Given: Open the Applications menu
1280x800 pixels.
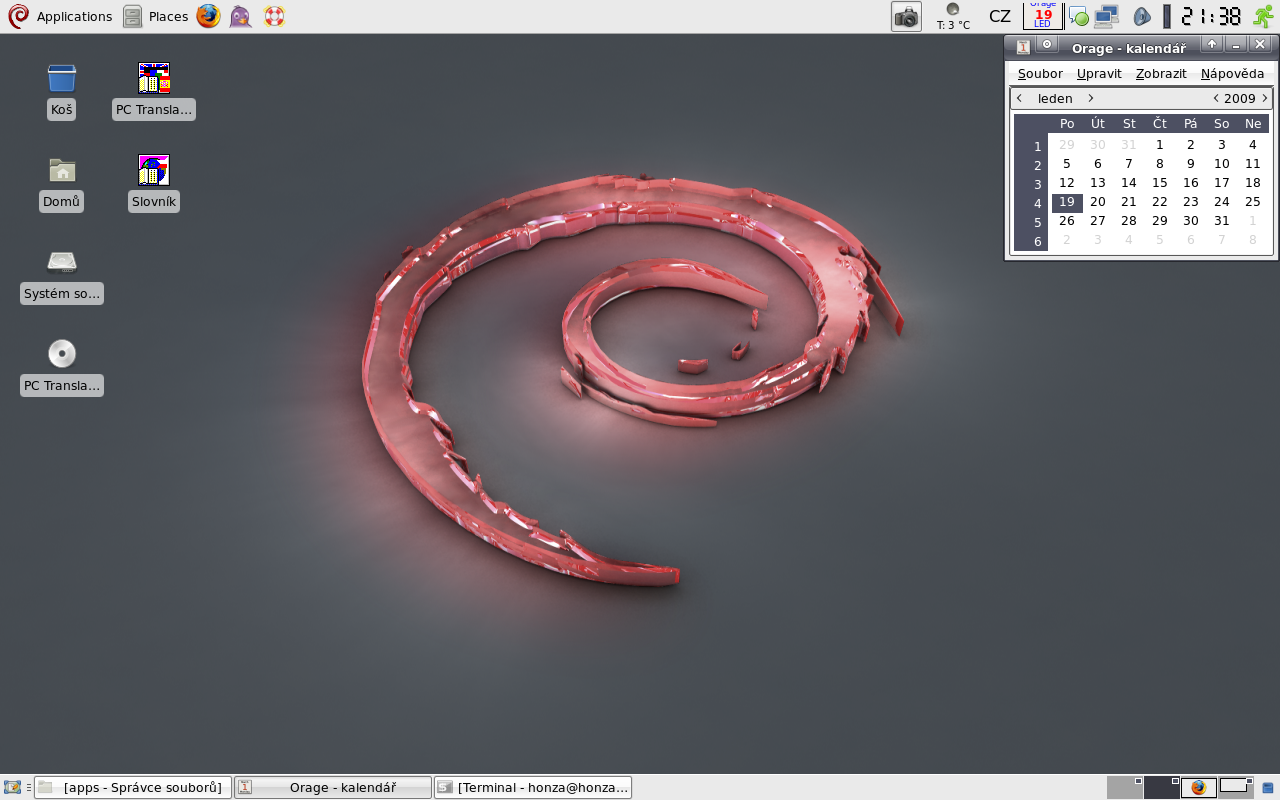Looking at the screenshot, I should pyautogui.click(x=60, y=16).
